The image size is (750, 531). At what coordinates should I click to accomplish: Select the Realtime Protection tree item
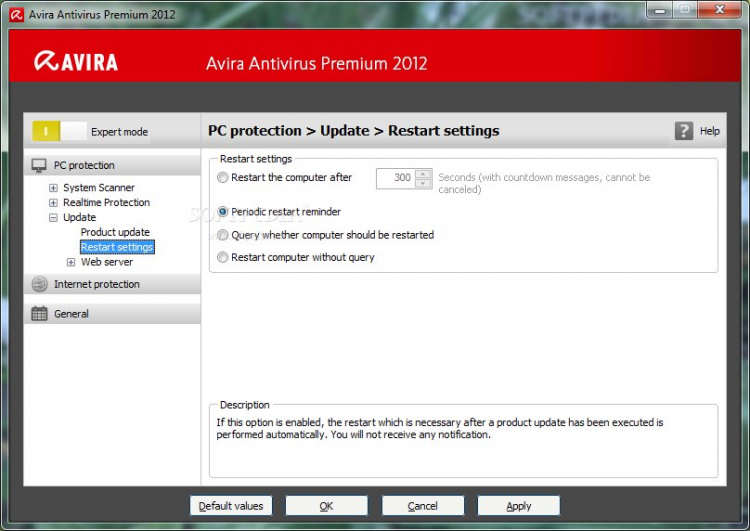pos(106,202)
